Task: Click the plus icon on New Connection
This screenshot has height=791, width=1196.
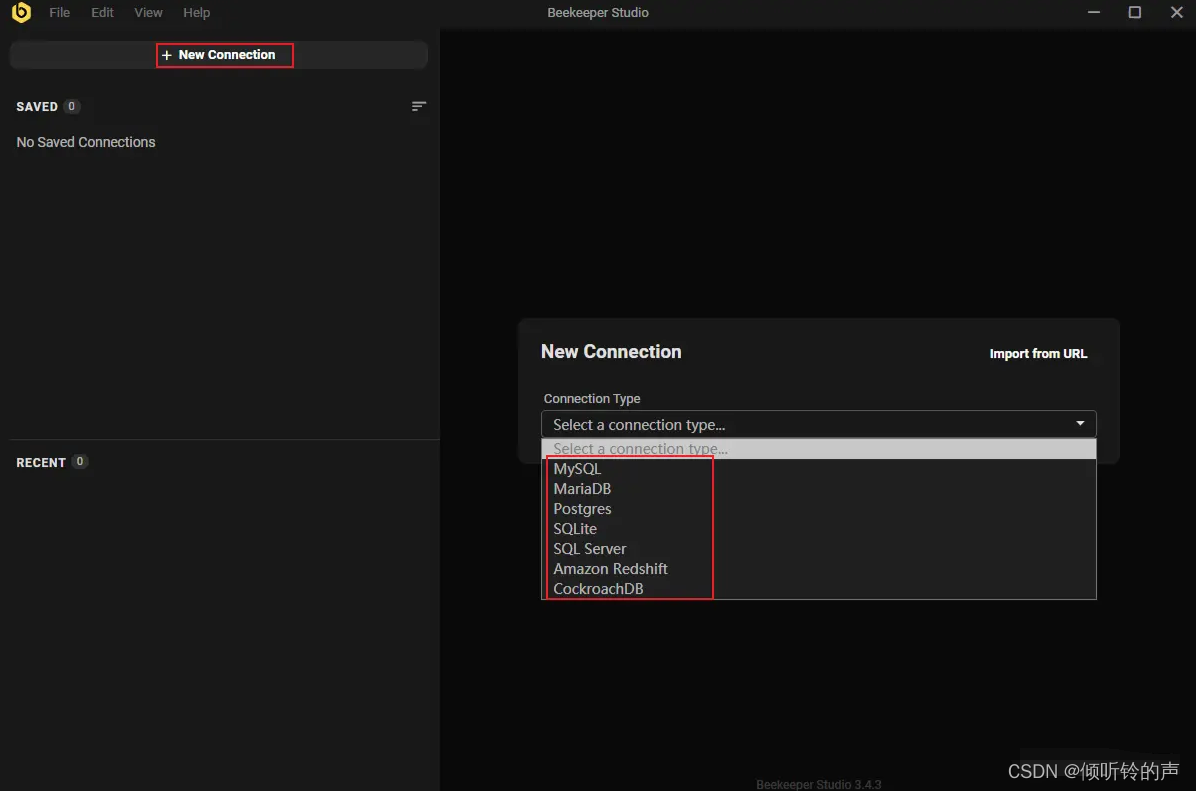Action: point(166,55)
